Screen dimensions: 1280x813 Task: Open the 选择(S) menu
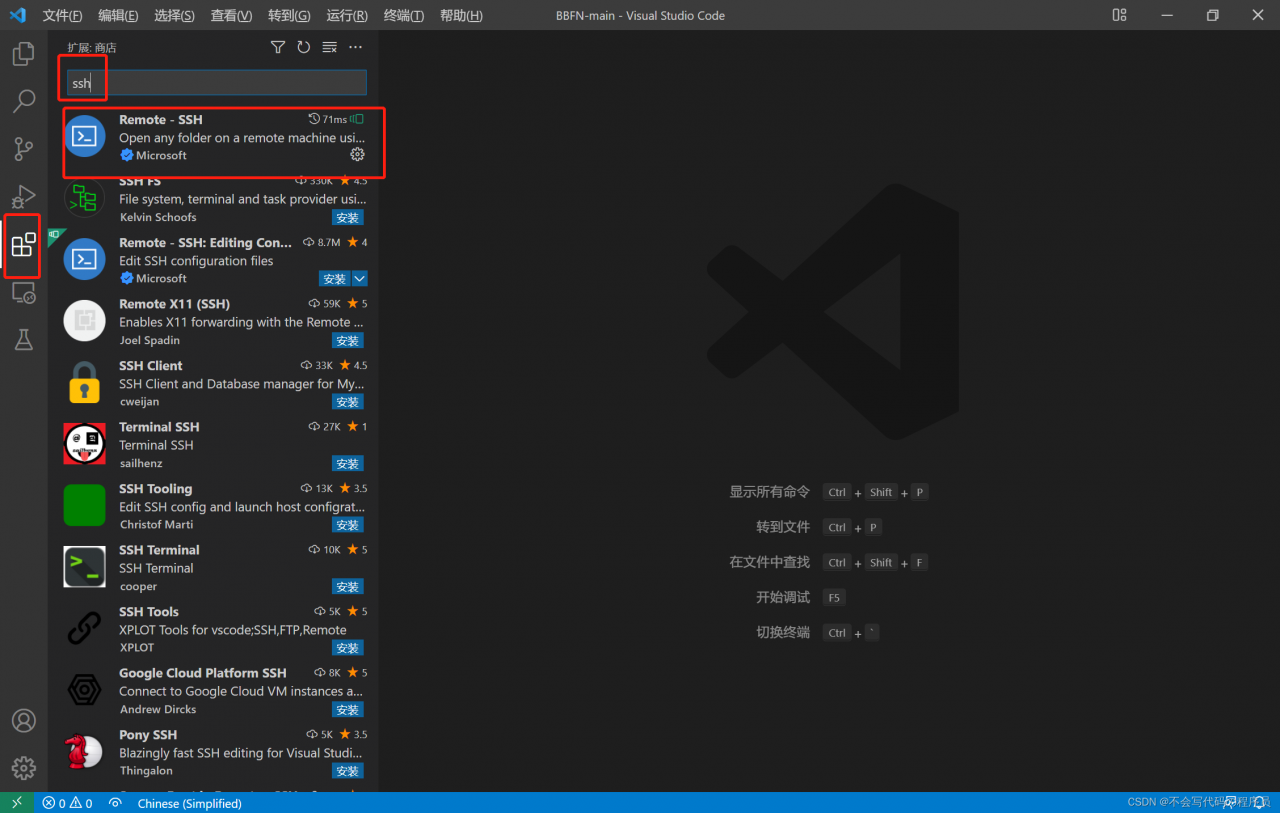(175, 16)
